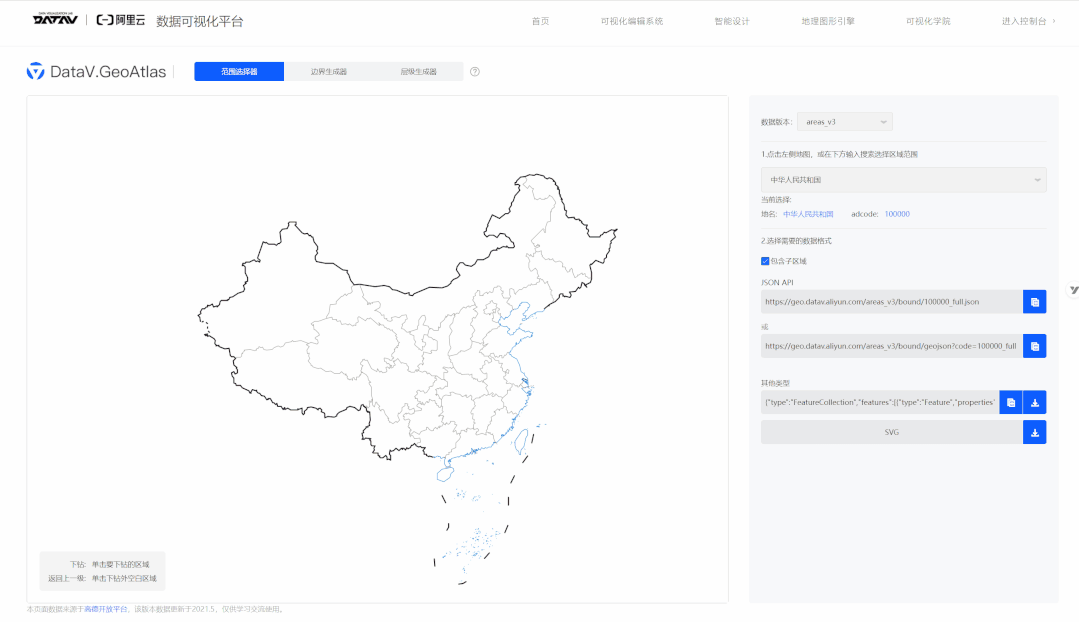Expand the collapsed panel arrow on right edge
1079x622 pixels.
[1073, 290]
